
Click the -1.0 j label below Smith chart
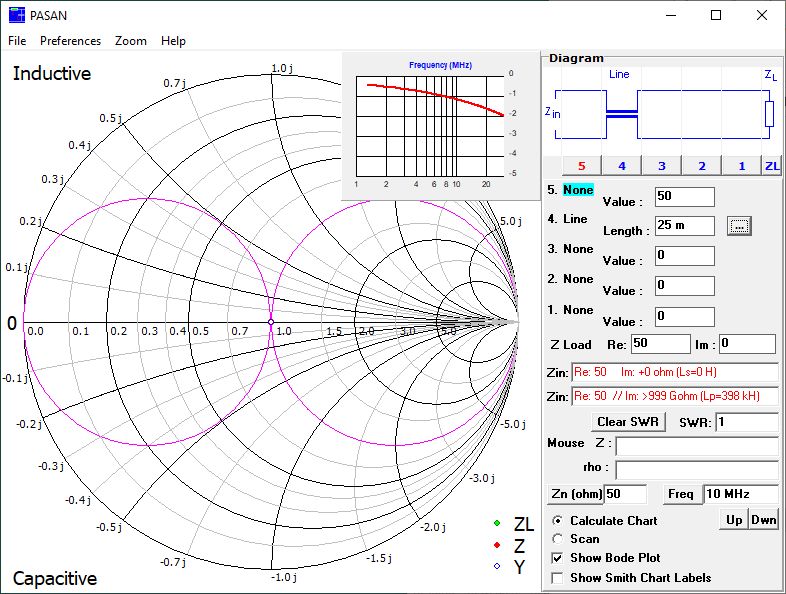(x=284, y=577)
